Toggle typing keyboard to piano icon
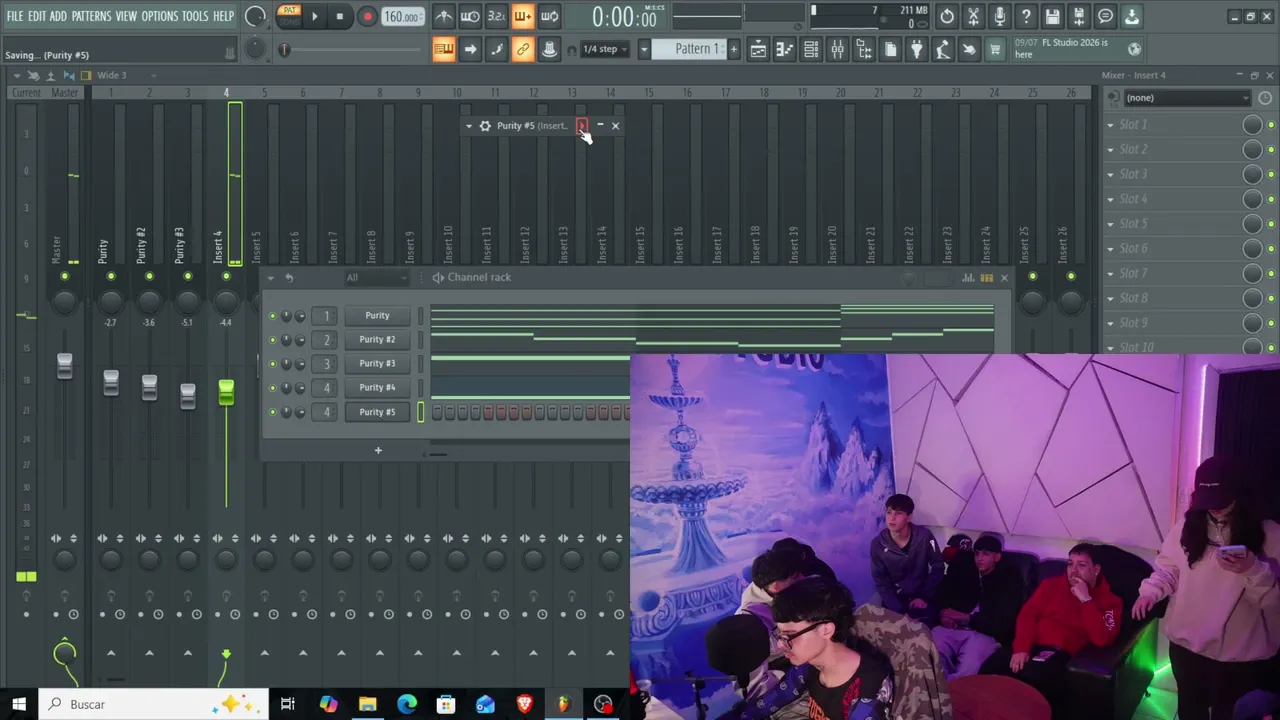Image resolution: width=1280 pixels, height=720 pixels. point(444,49)
